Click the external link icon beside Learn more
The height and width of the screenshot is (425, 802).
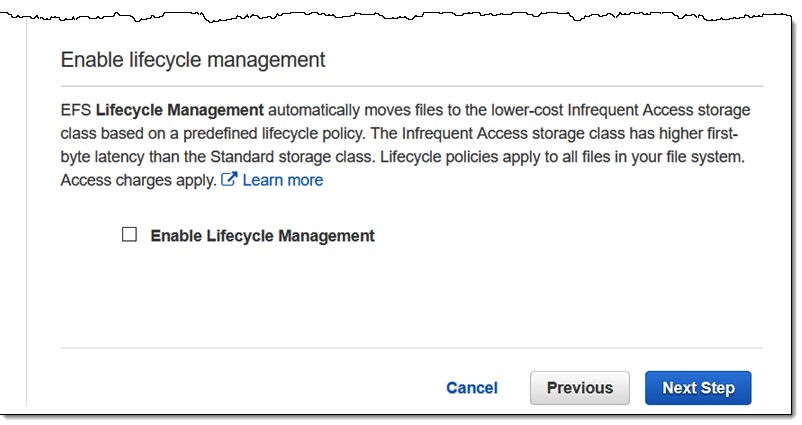click(x=229, y=181)
